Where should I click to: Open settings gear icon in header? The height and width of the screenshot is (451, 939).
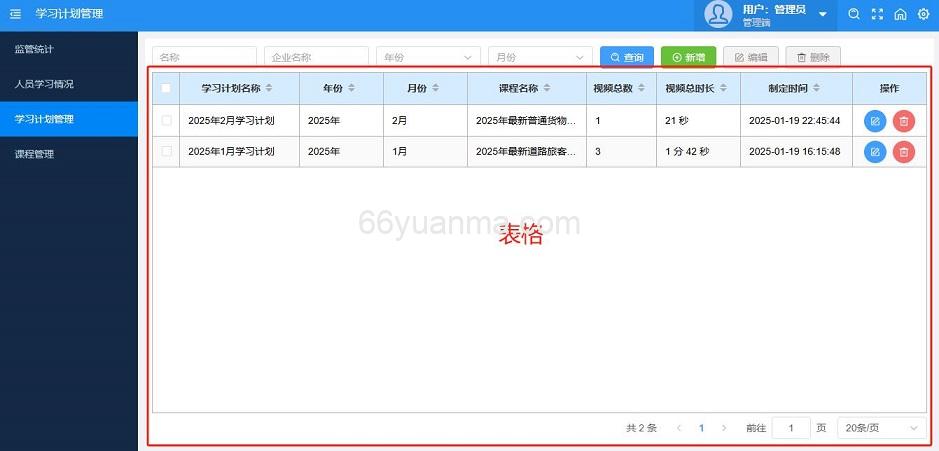(923, 14)
